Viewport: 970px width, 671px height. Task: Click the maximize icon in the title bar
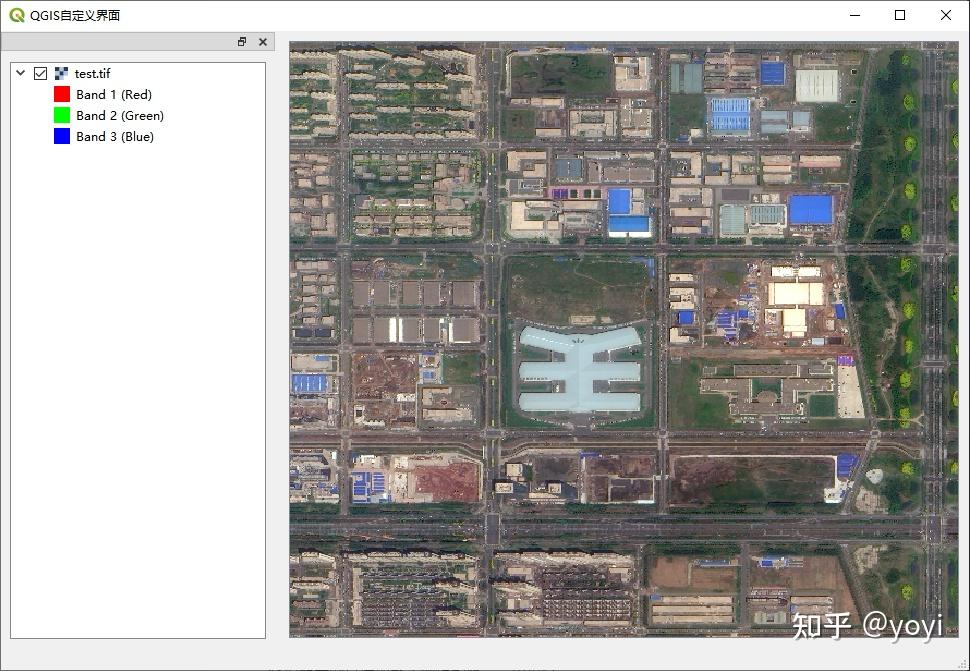(x=899, y=15)
